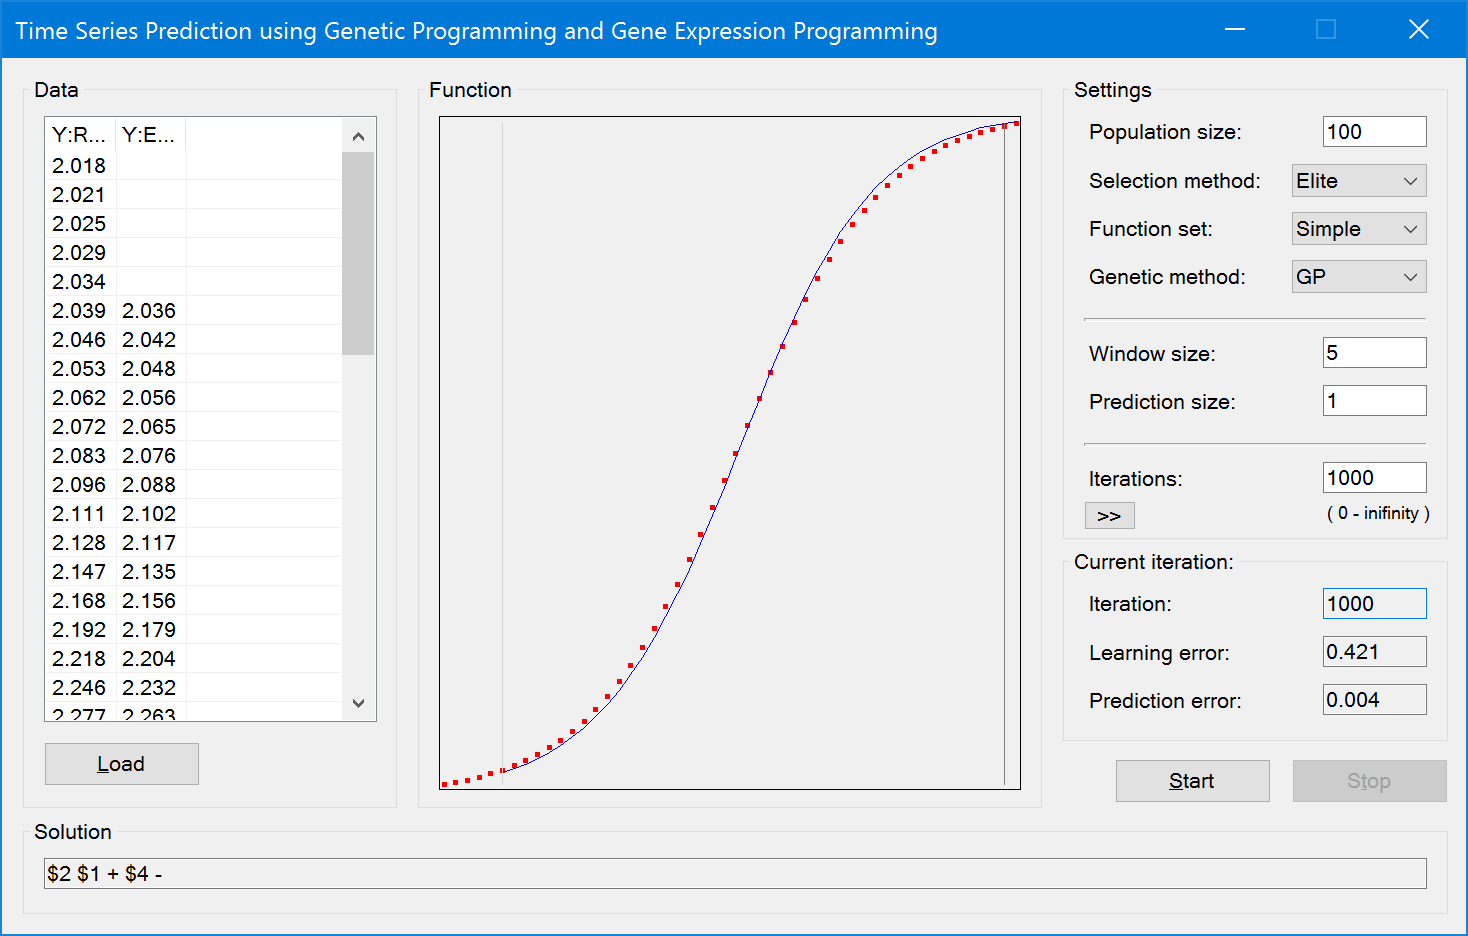Click the Learning error value box
The height and width of the screenshot is (936, 1468).
(1374, 652)
